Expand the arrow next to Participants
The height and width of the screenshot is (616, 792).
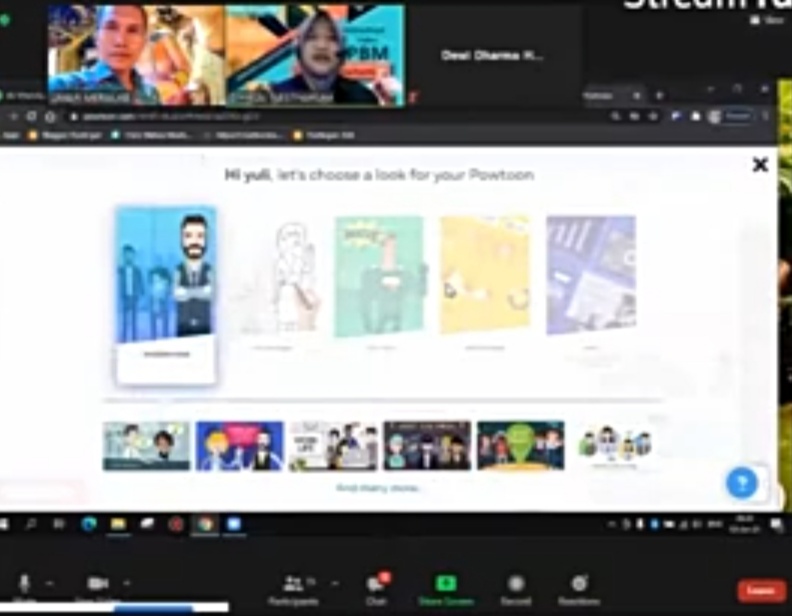(x=334, y=584)
